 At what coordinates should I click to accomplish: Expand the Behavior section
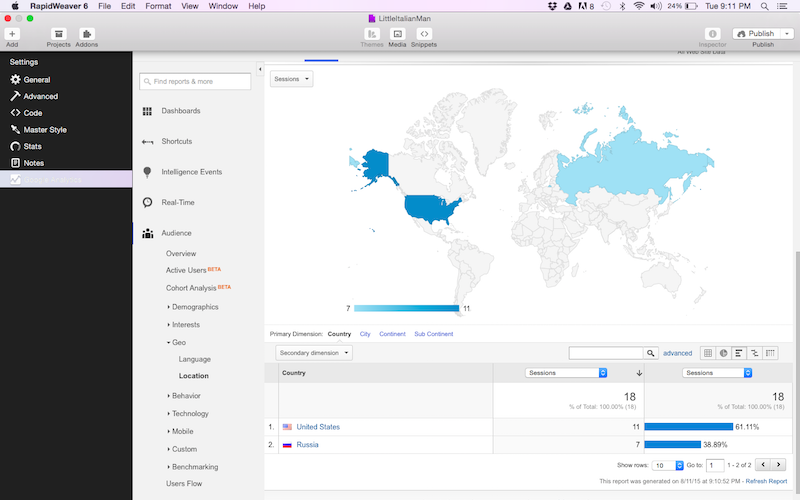tap(169, 395)
